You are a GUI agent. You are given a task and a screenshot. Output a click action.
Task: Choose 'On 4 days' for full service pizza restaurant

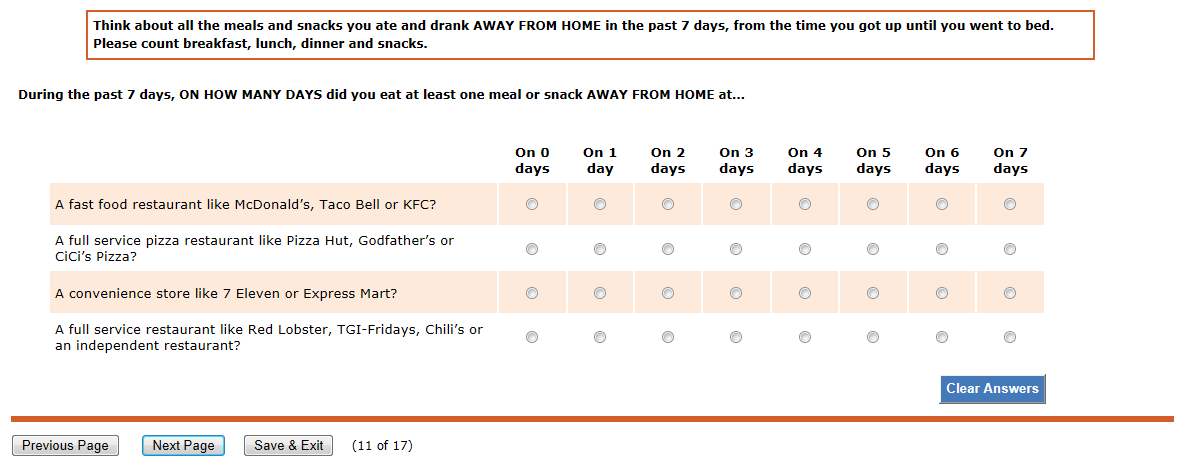[x=805, y=249]
